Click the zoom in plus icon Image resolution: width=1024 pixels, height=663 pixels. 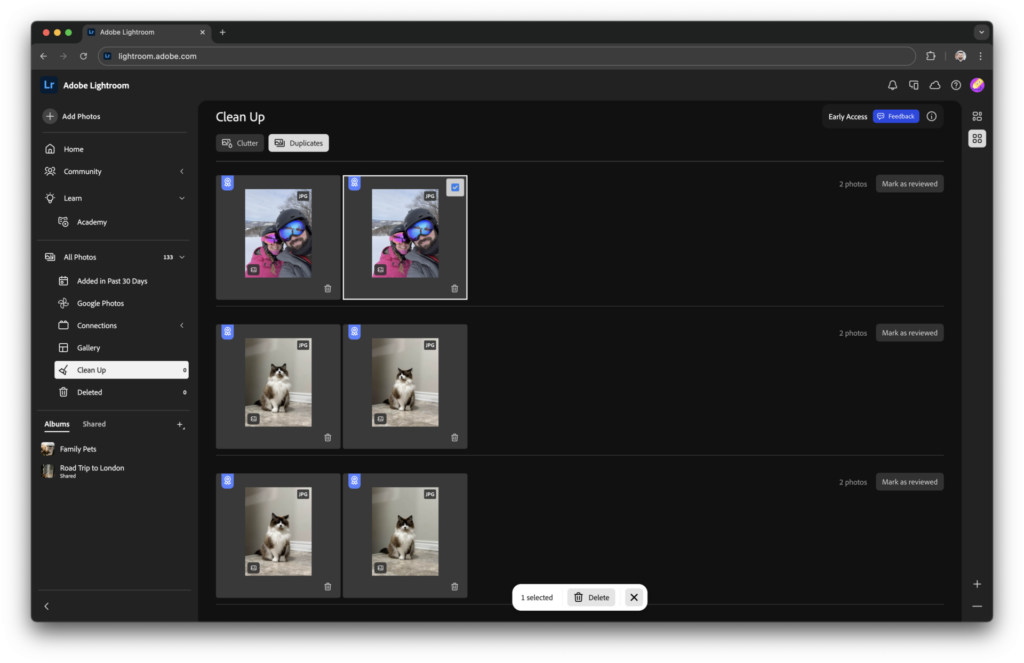click(977, 584)
